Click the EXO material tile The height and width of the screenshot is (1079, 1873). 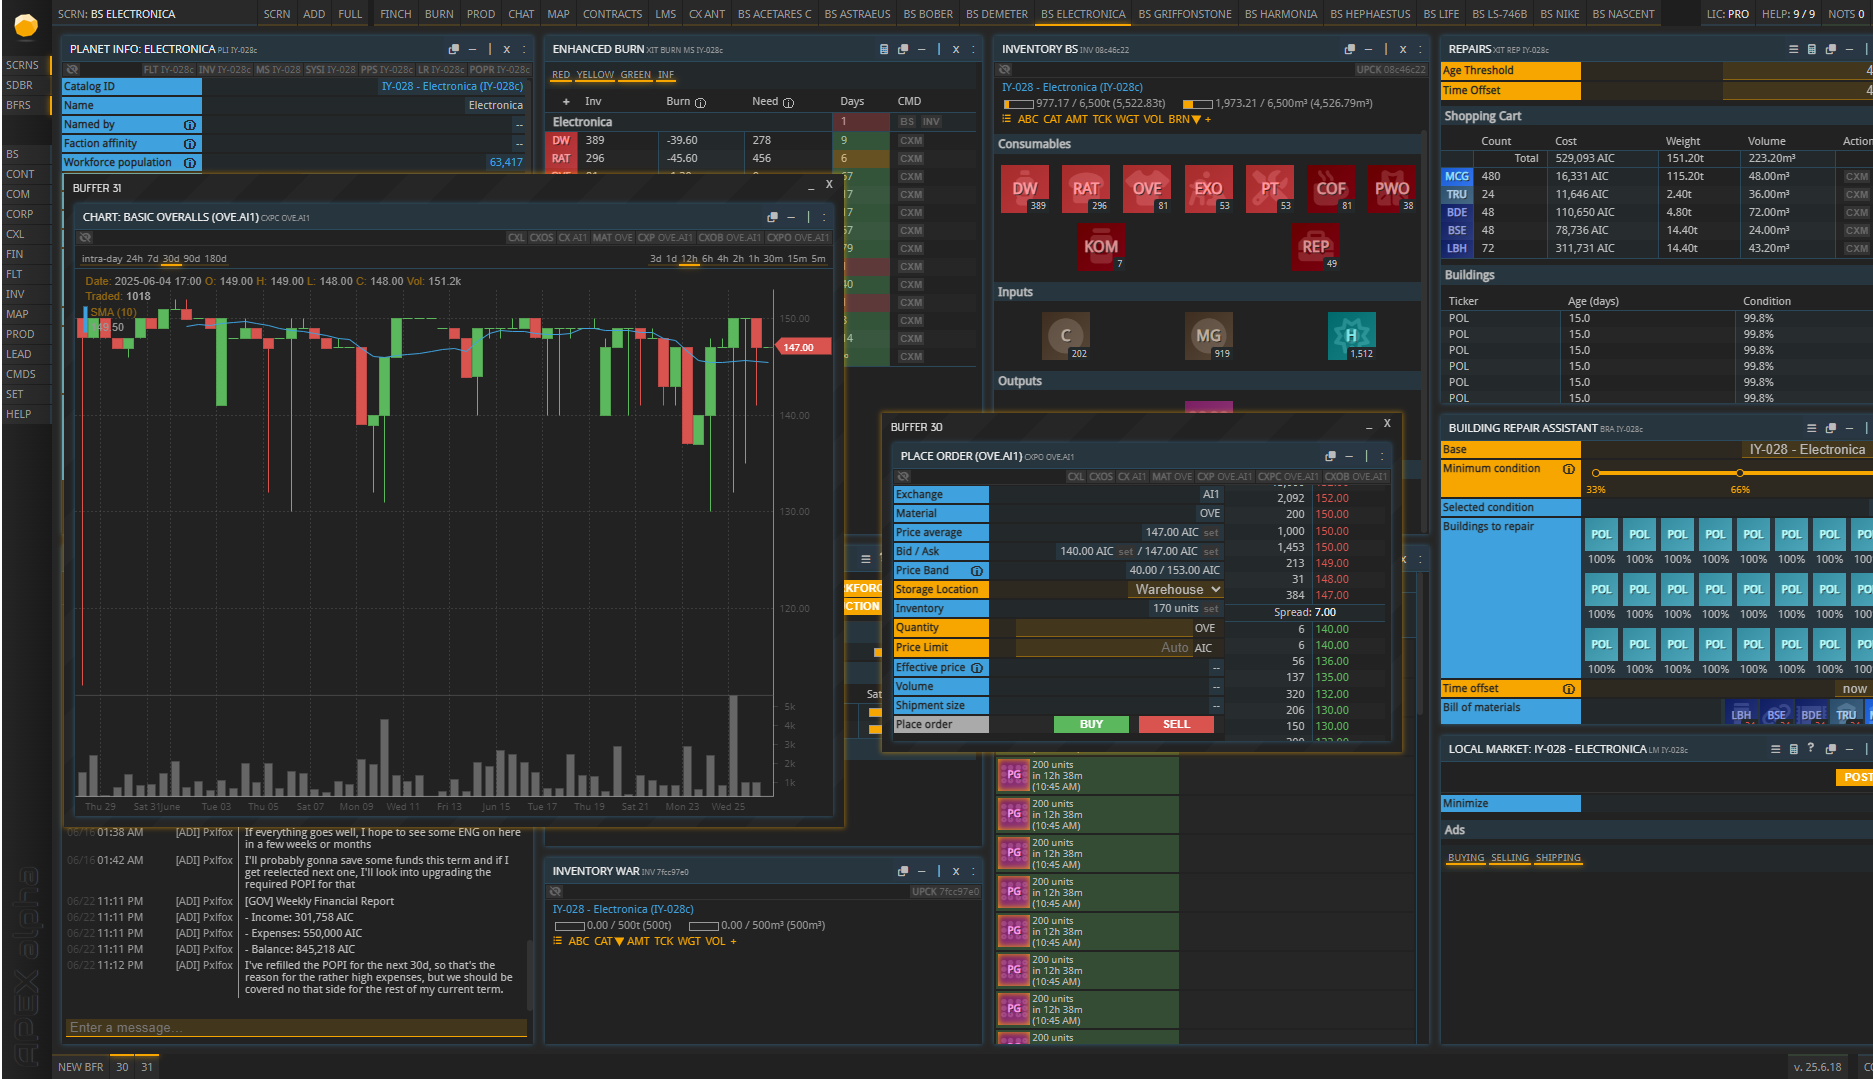[x=1208, y=188]
